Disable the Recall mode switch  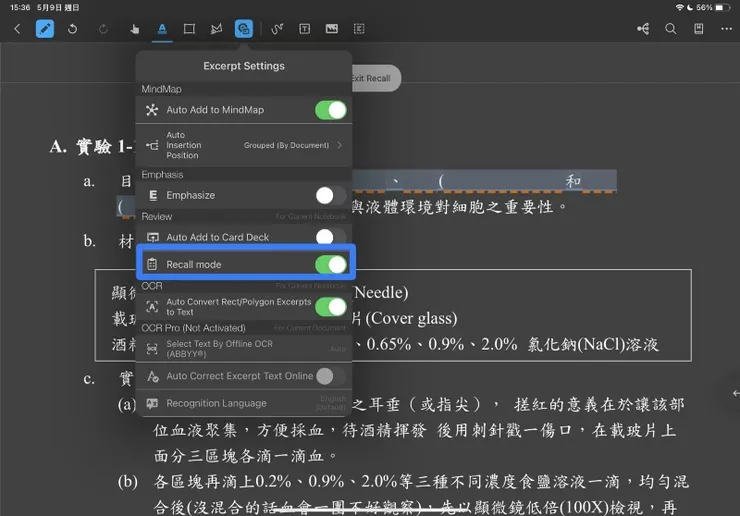click(x=331, y=264)
